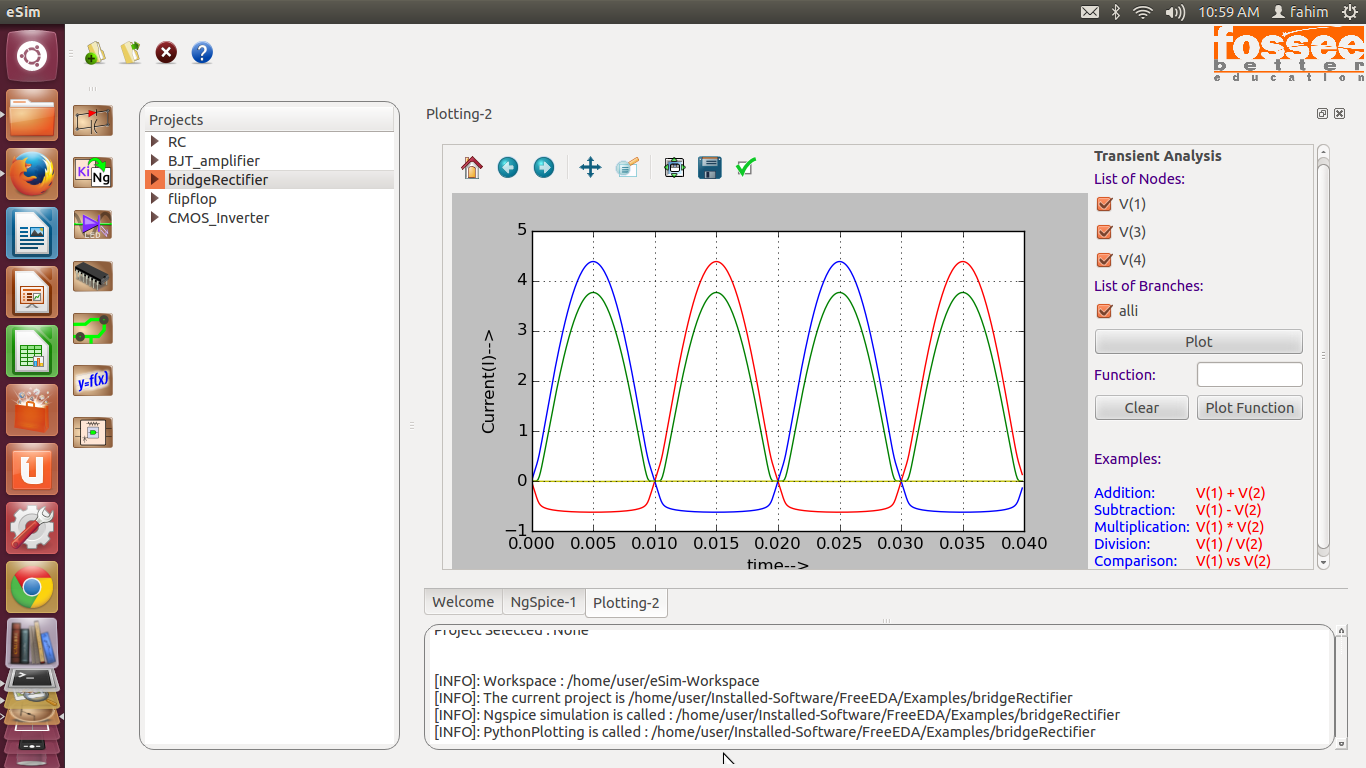Click the plot back arrow icon
The height and width of the screenshot is (768, 1366).
508,168
